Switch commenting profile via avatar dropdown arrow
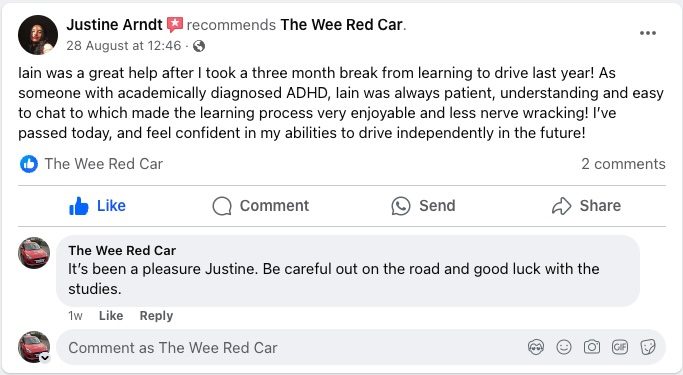The height and width of the screenshot is (375, 683). [45, 358]
